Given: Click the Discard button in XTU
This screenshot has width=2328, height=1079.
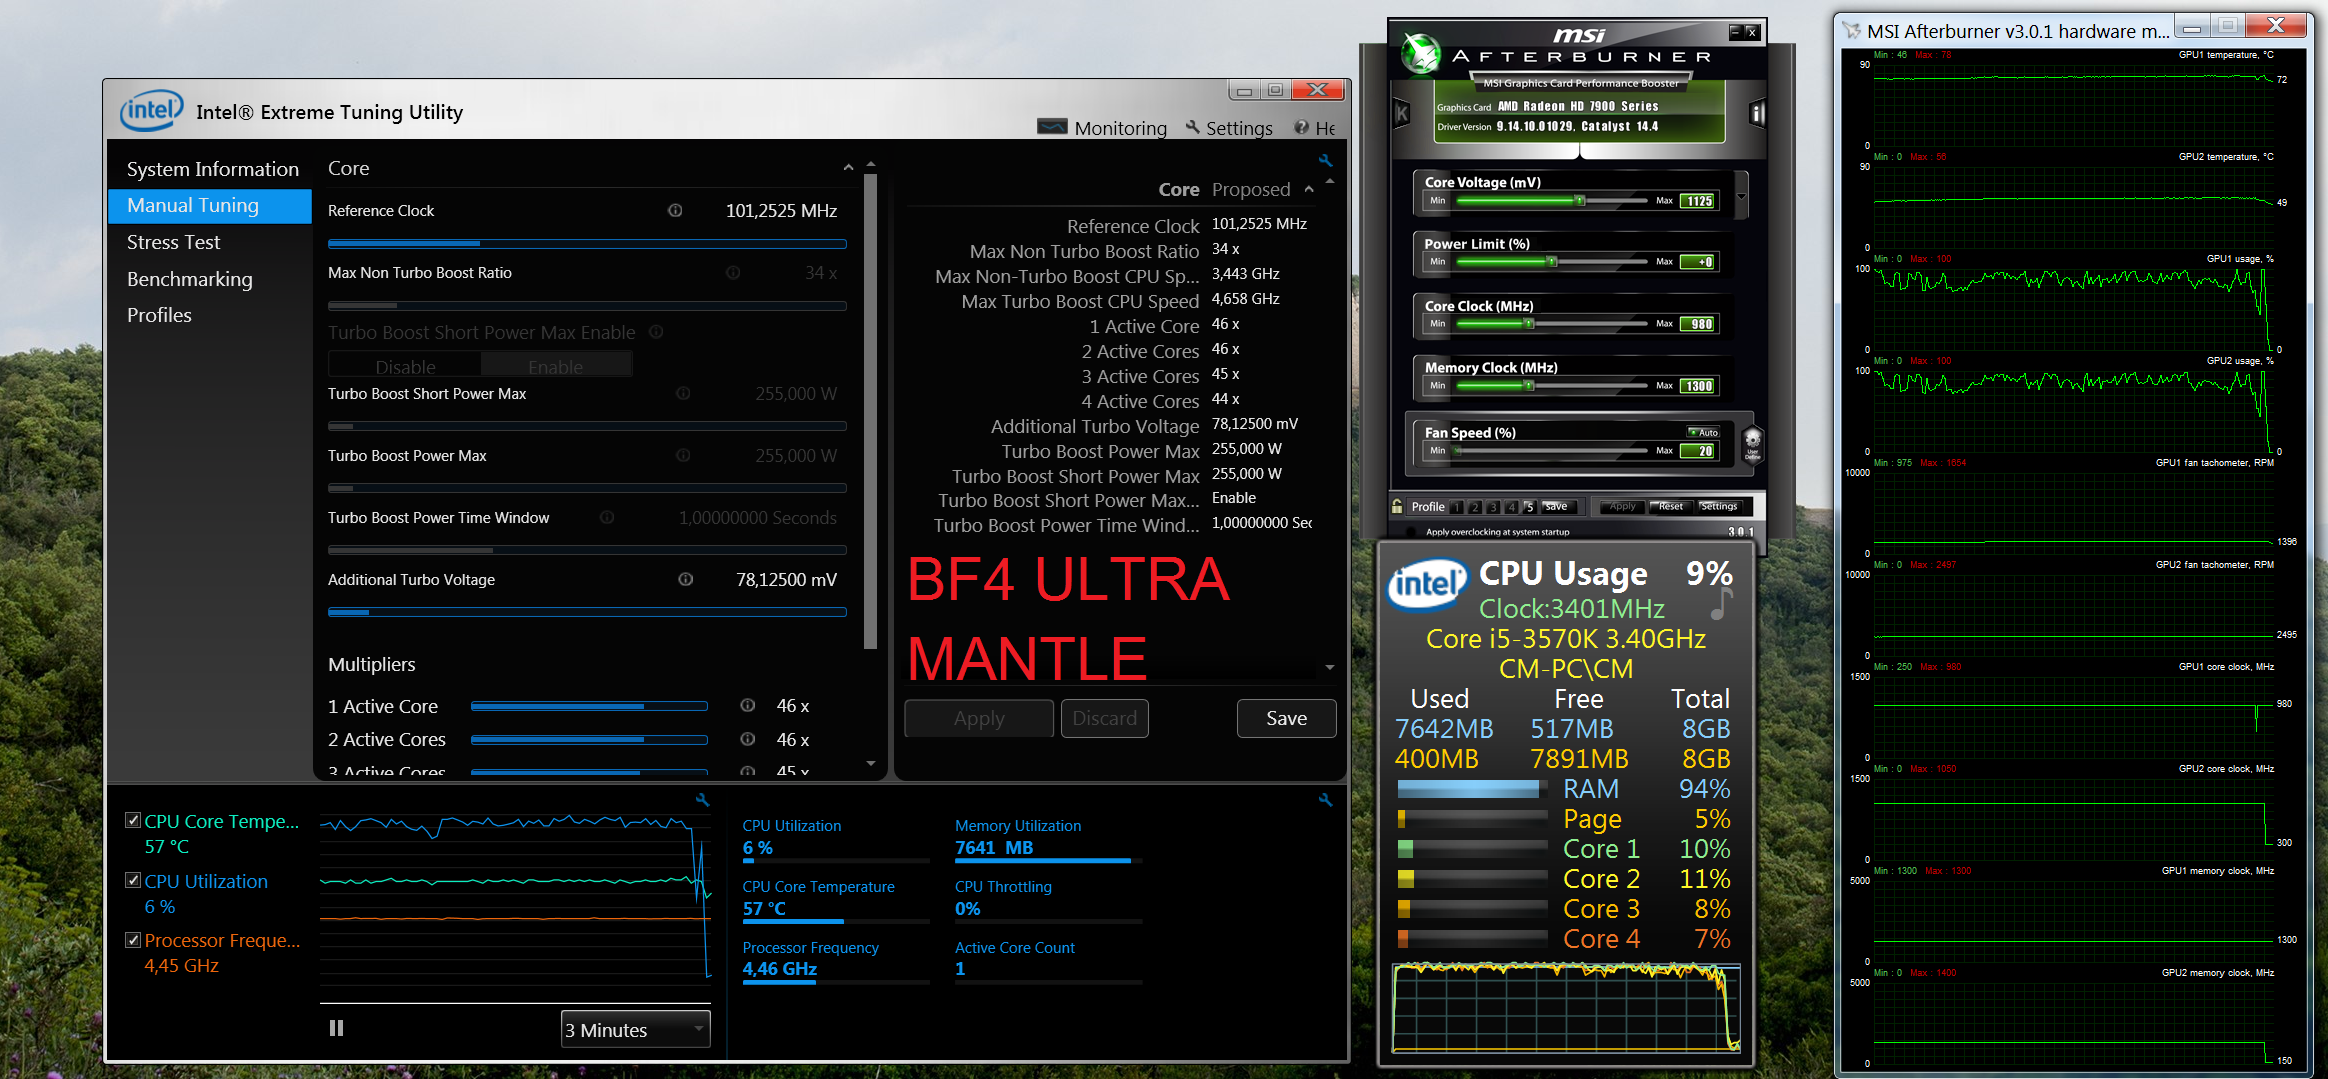Looking at the screenshot, I should click(1105, 718).
